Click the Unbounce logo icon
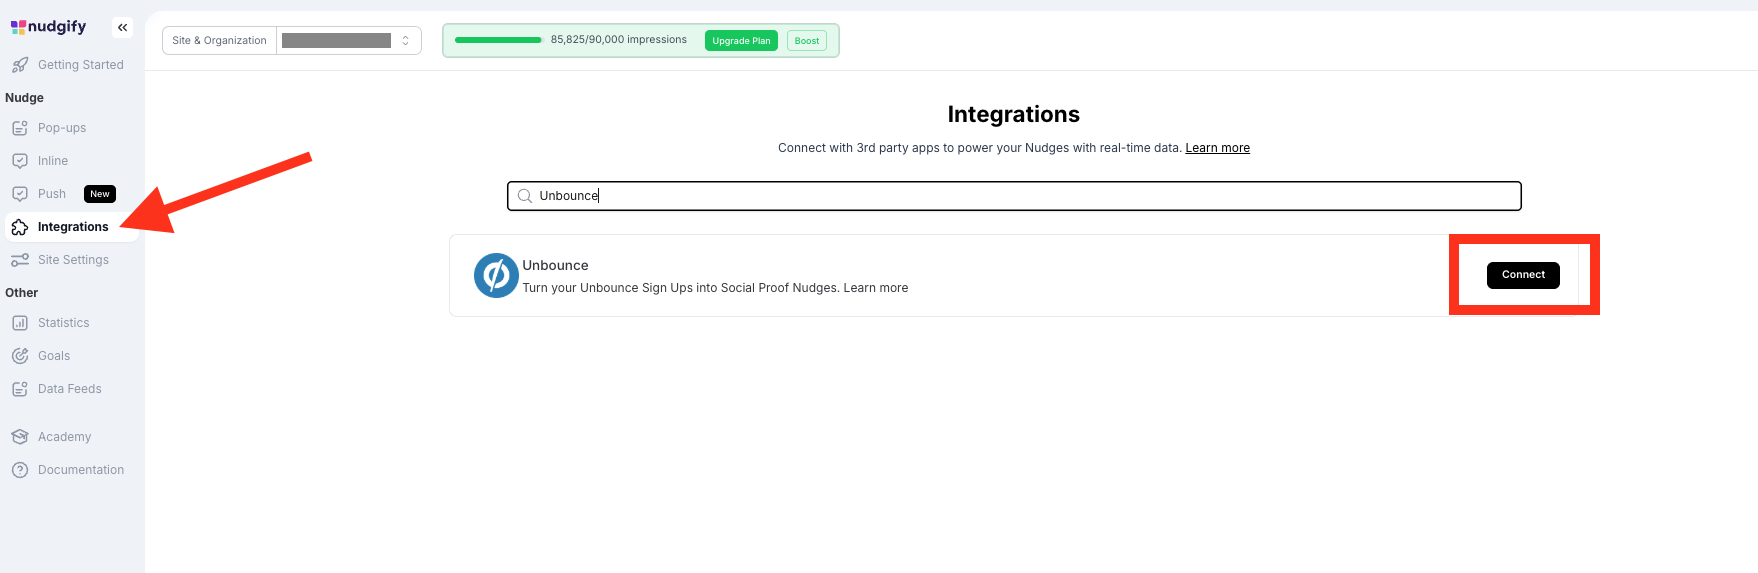The height and width of the screenshot is (573, 1758). pyautogui.click(x=496, y=276)
